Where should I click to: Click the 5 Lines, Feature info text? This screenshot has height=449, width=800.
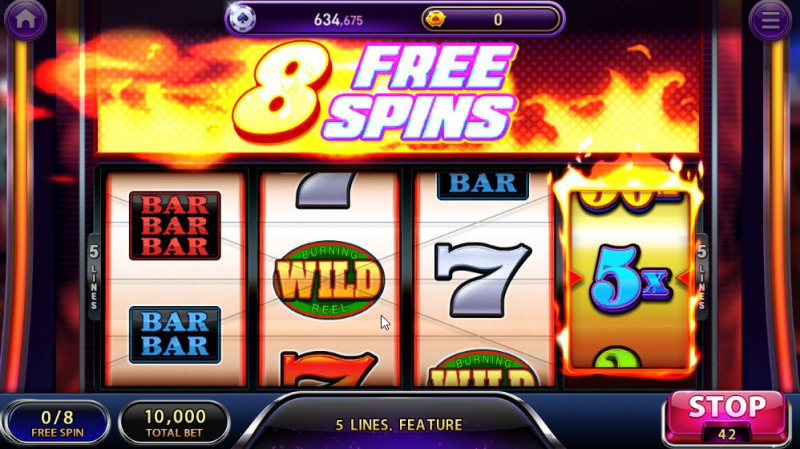[398, 425]
